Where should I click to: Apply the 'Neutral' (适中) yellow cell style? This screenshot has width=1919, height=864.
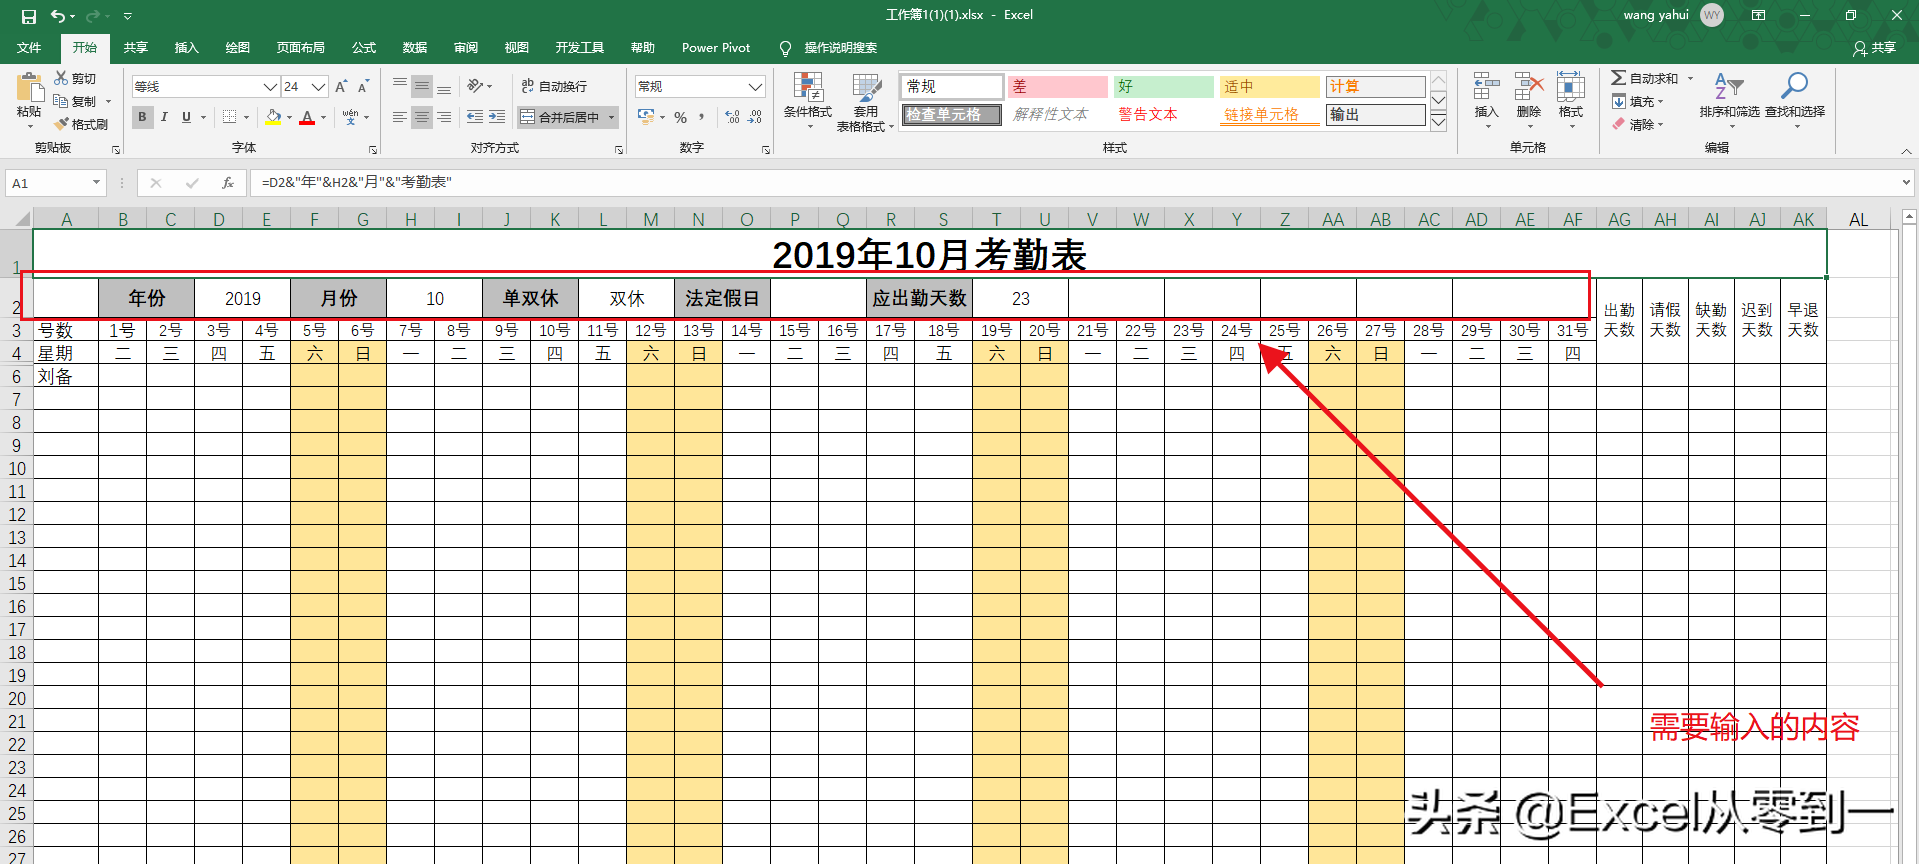1269,87
